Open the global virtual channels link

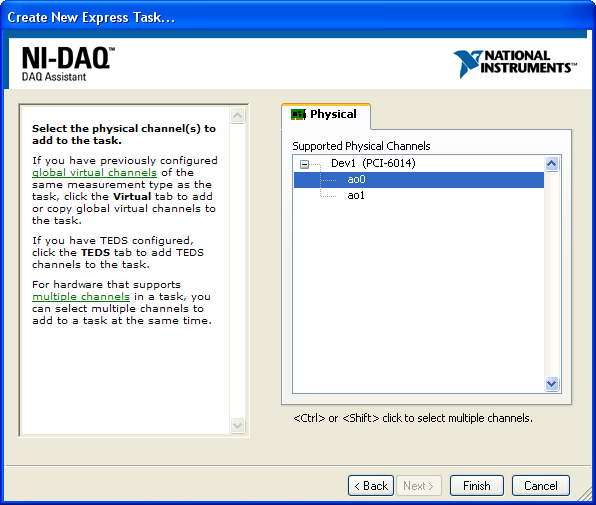pos(94,173)
